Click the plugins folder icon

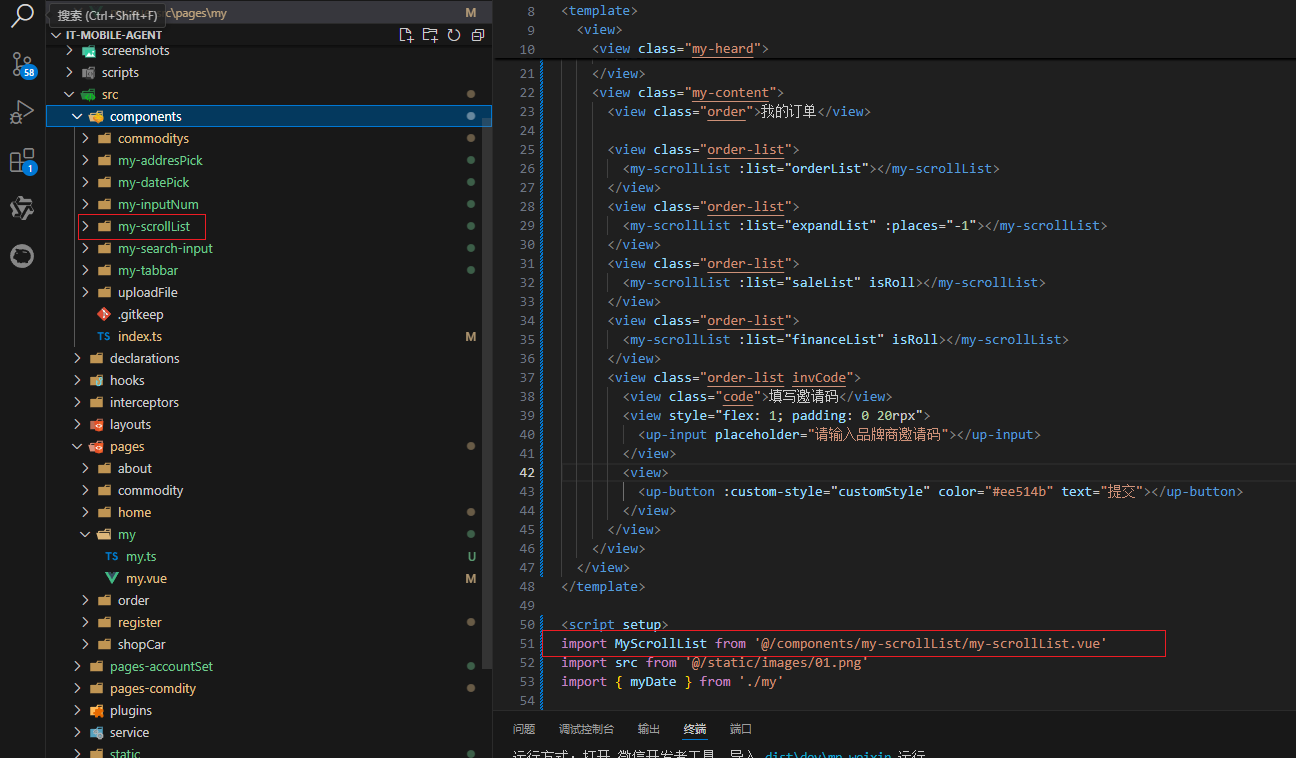click(96, 711)
